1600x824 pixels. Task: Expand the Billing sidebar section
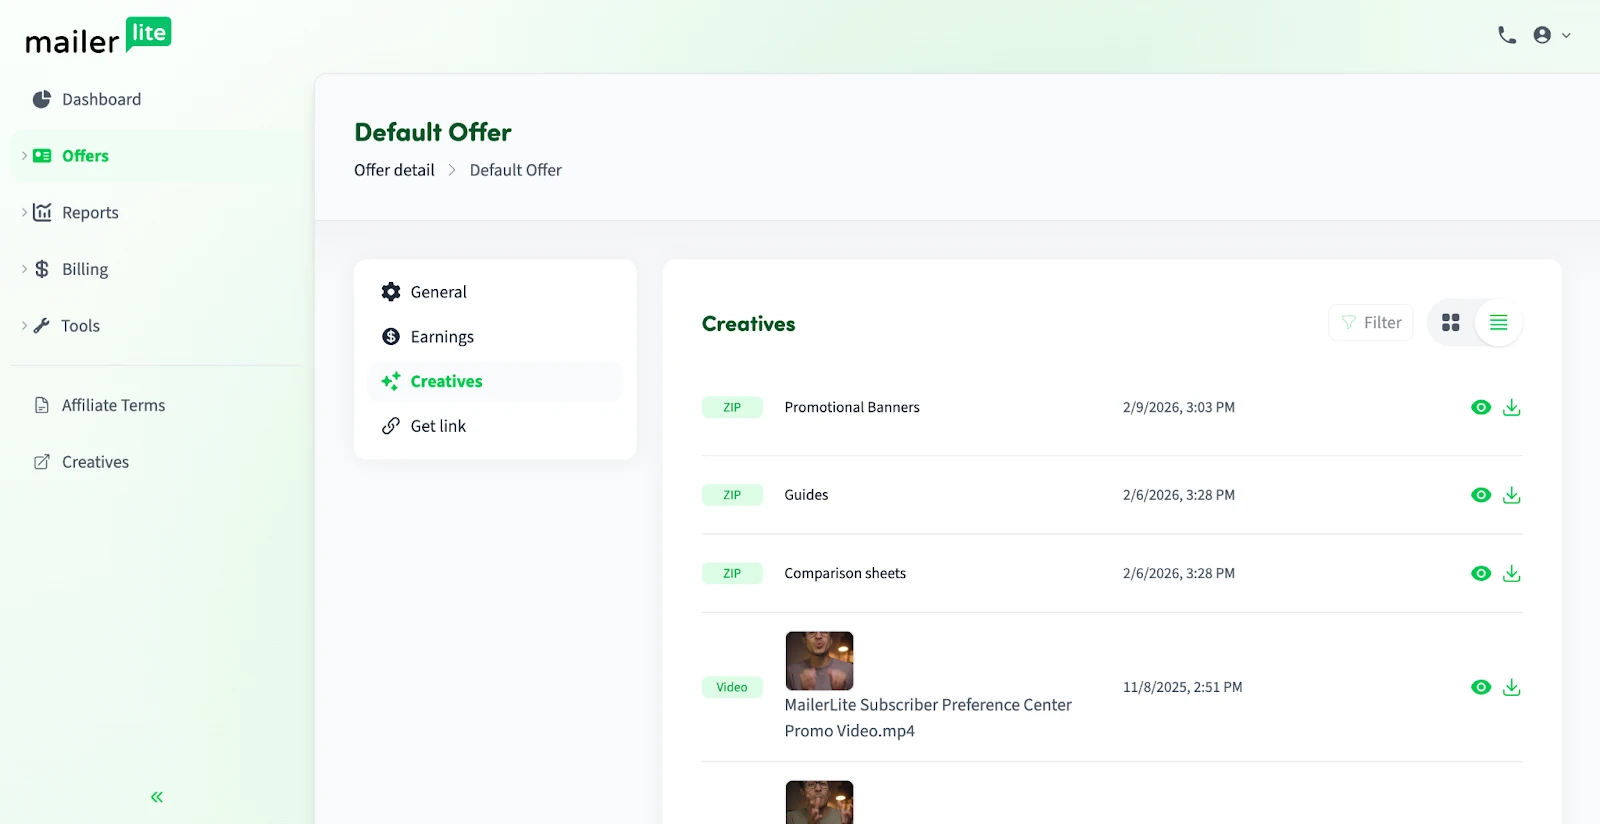[x=84, y=269]
